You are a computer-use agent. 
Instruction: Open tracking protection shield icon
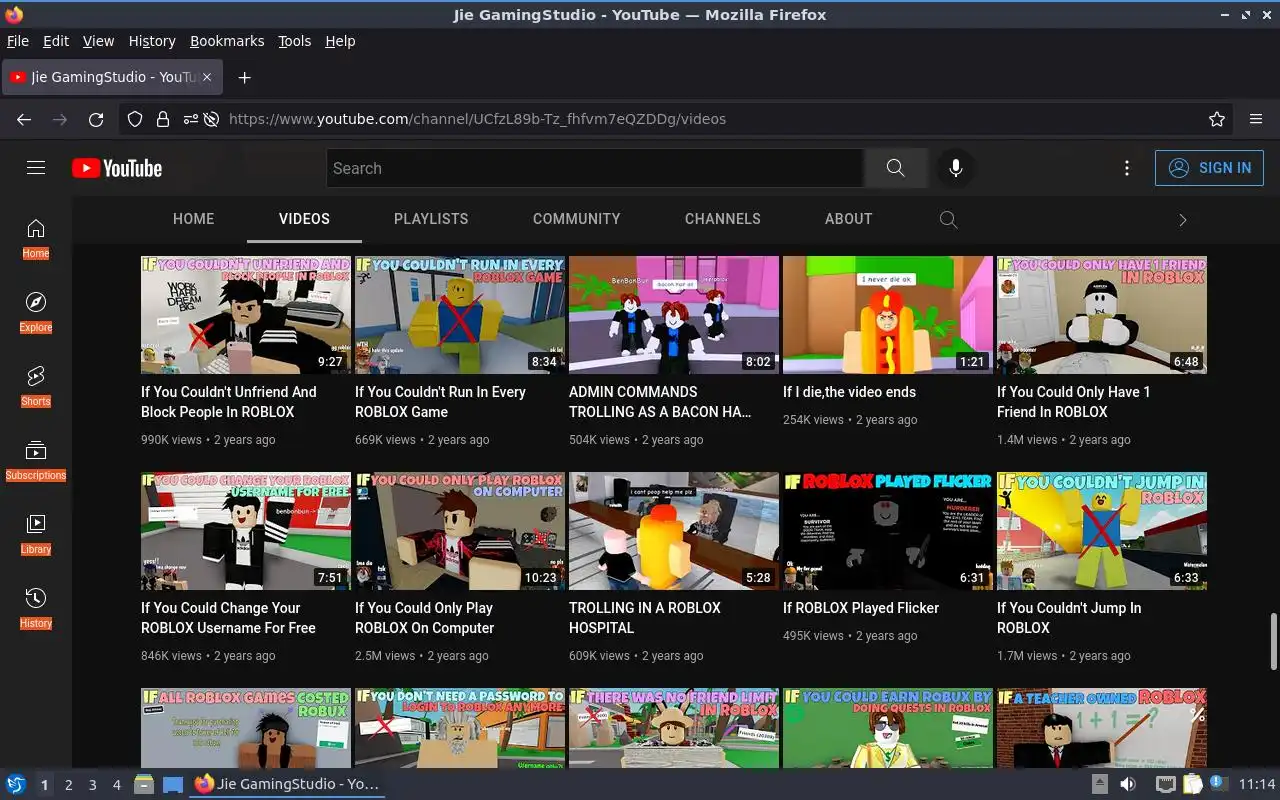coord(135,119)
